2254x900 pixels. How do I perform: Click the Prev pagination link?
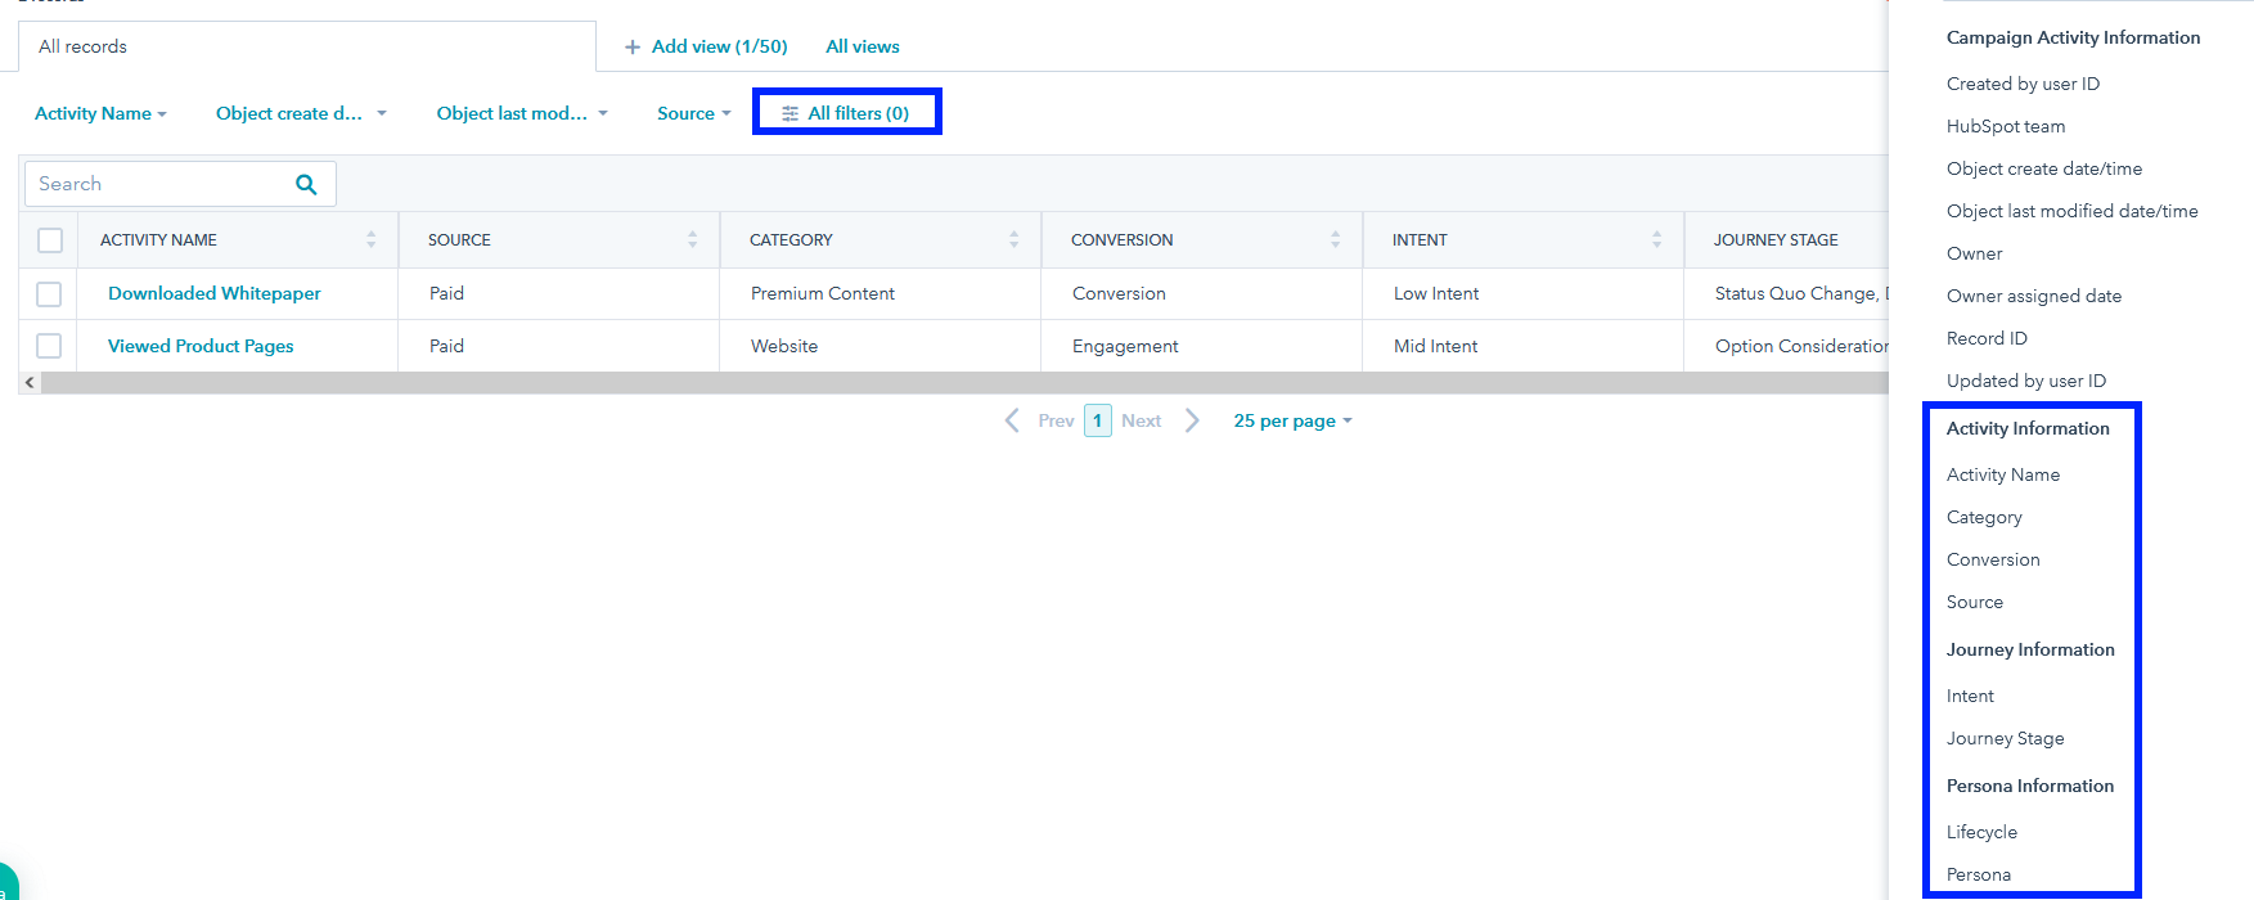(1056, 421)
